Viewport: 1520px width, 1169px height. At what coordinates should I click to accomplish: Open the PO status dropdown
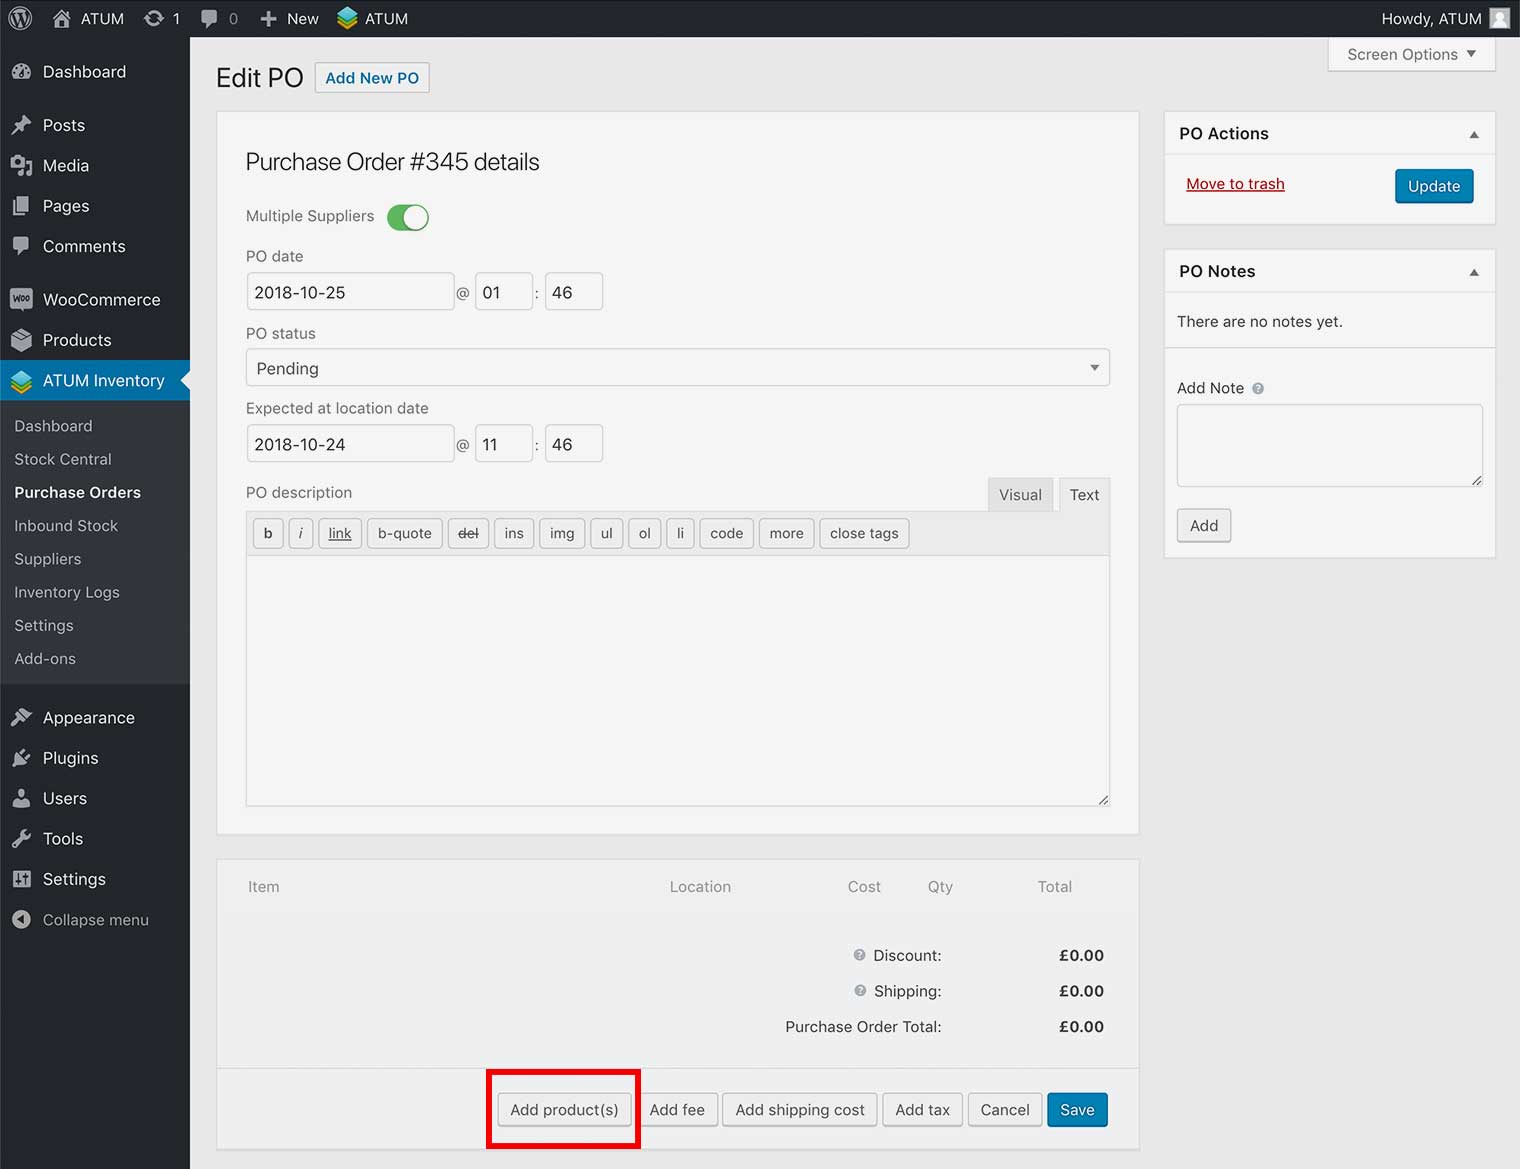coord(677,368)
